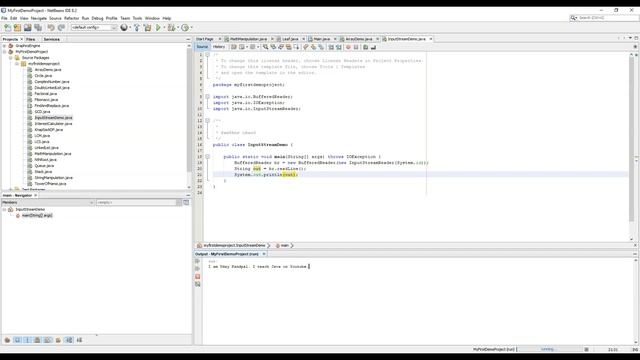Click the green re-run icon in Output panel
Image resolution: width=640 pixels, height=360 pixels.
tap(198, 261)
